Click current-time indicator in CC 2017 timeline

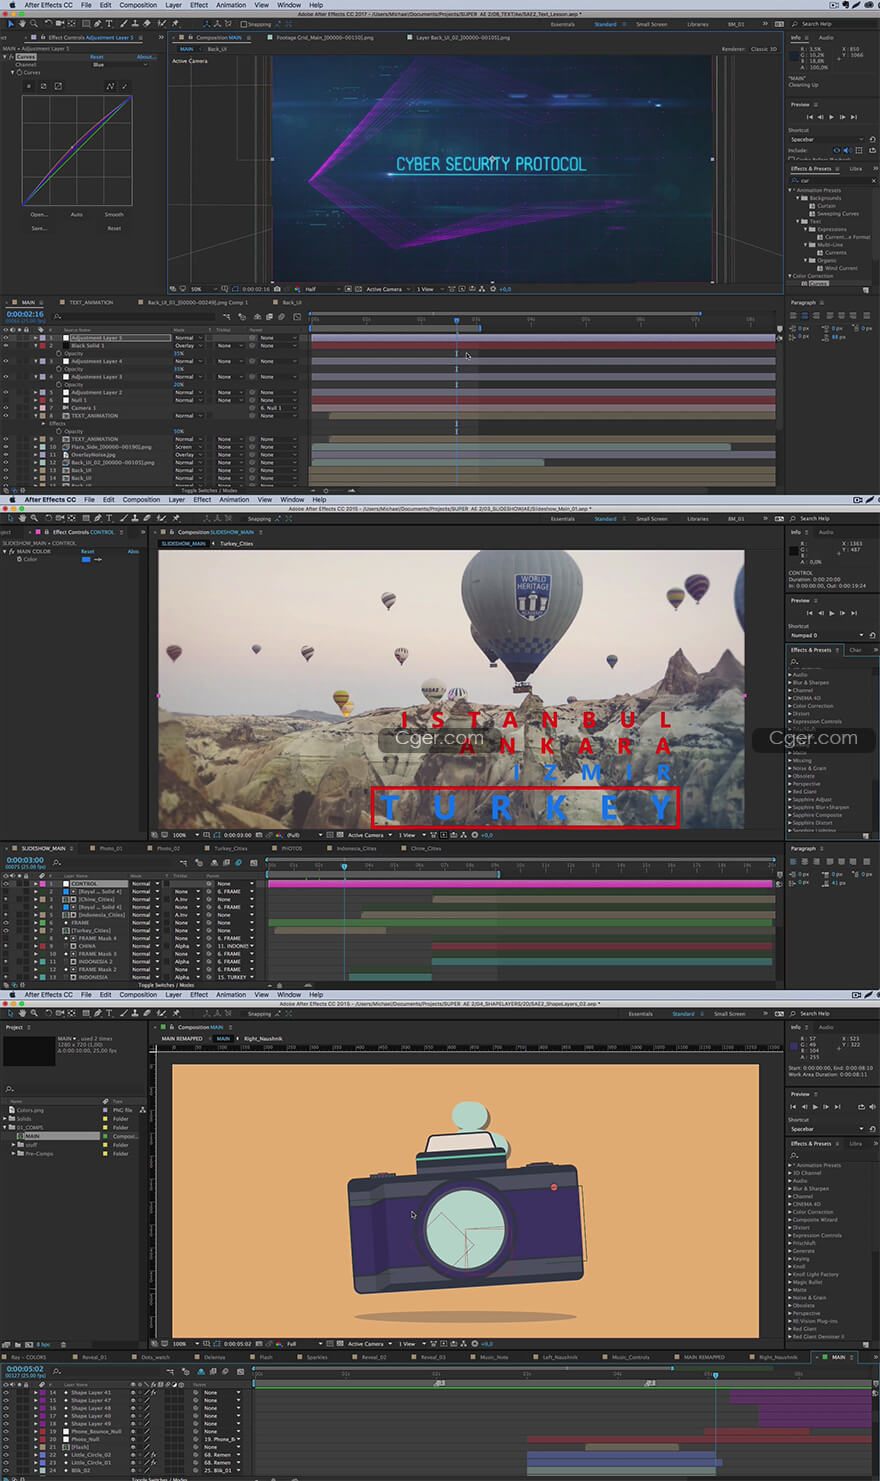point(457,321)
